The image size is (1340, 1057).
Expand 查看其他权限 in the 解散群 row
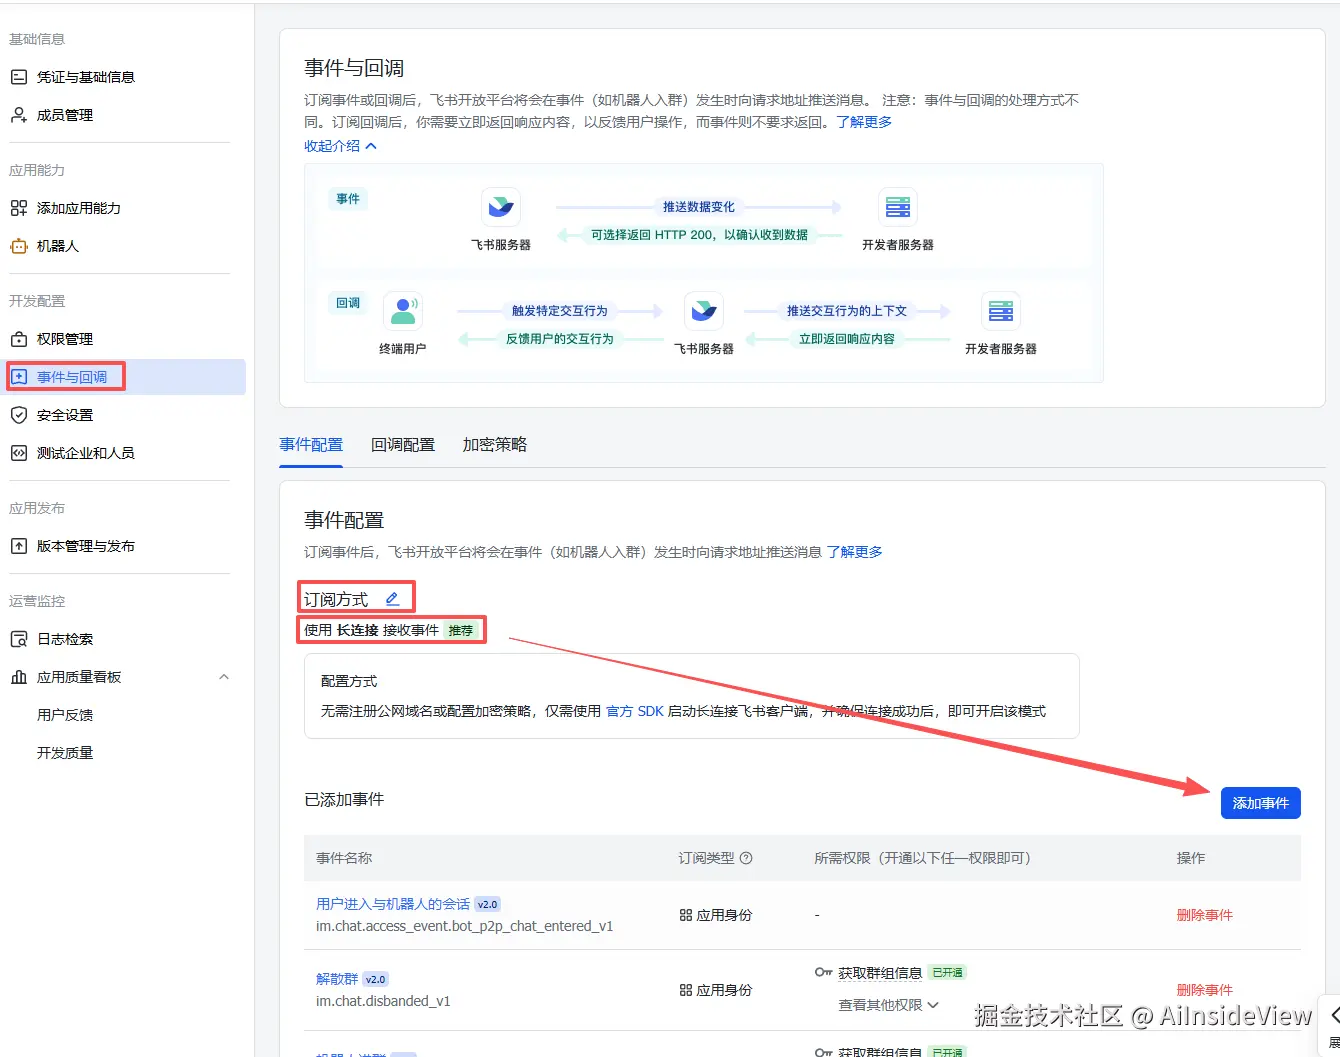889,1005
